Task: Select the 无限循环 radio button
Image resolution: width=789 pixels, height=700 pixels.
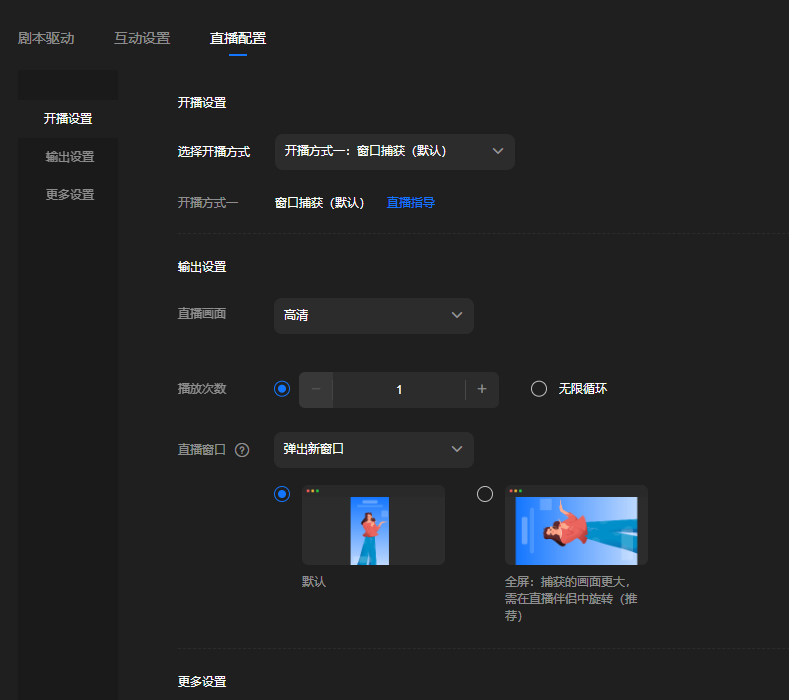Action: click(x=539, y=389)
